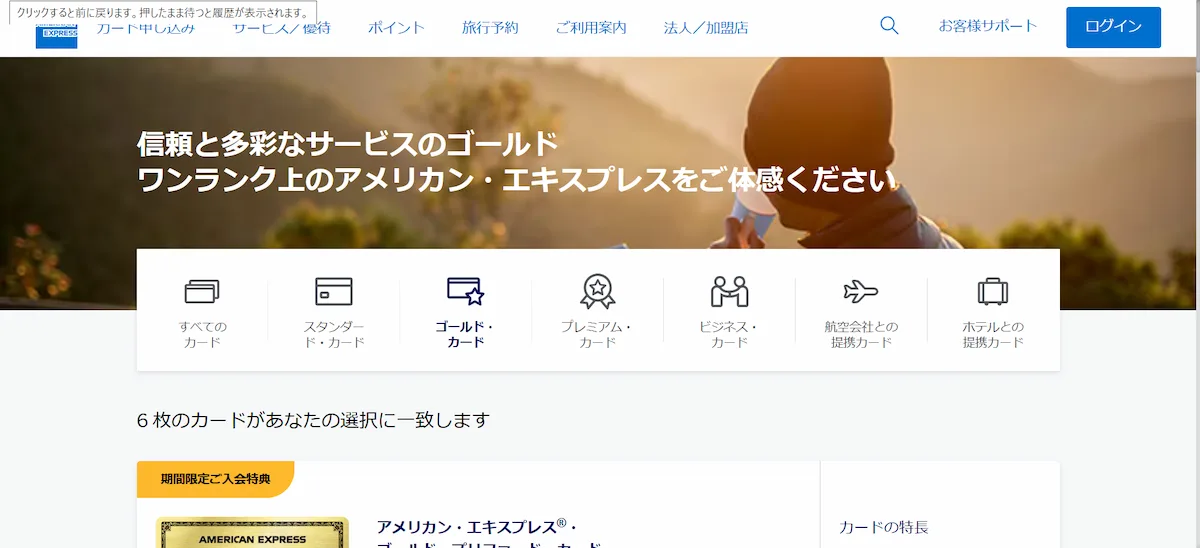Switch to スタンダード・カード tab label
1200x548 pixels.
click(x=334, y=334)
